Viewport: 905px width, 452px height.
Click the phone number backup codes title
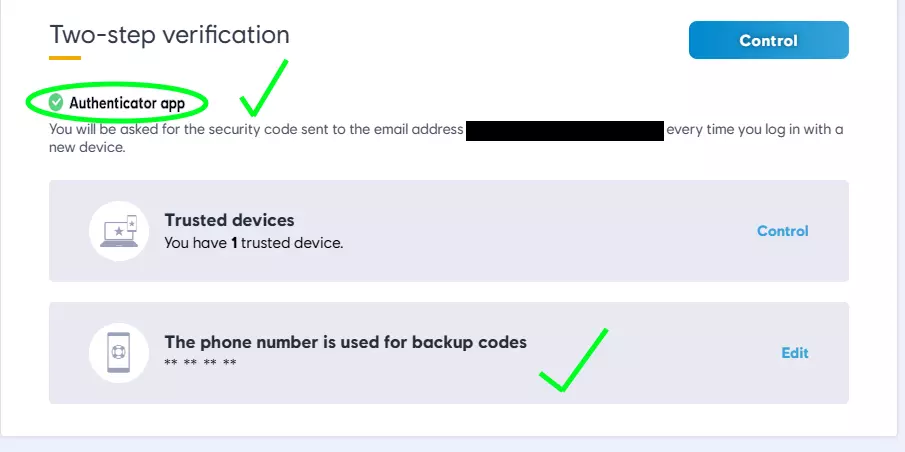(x=345, y=342)
